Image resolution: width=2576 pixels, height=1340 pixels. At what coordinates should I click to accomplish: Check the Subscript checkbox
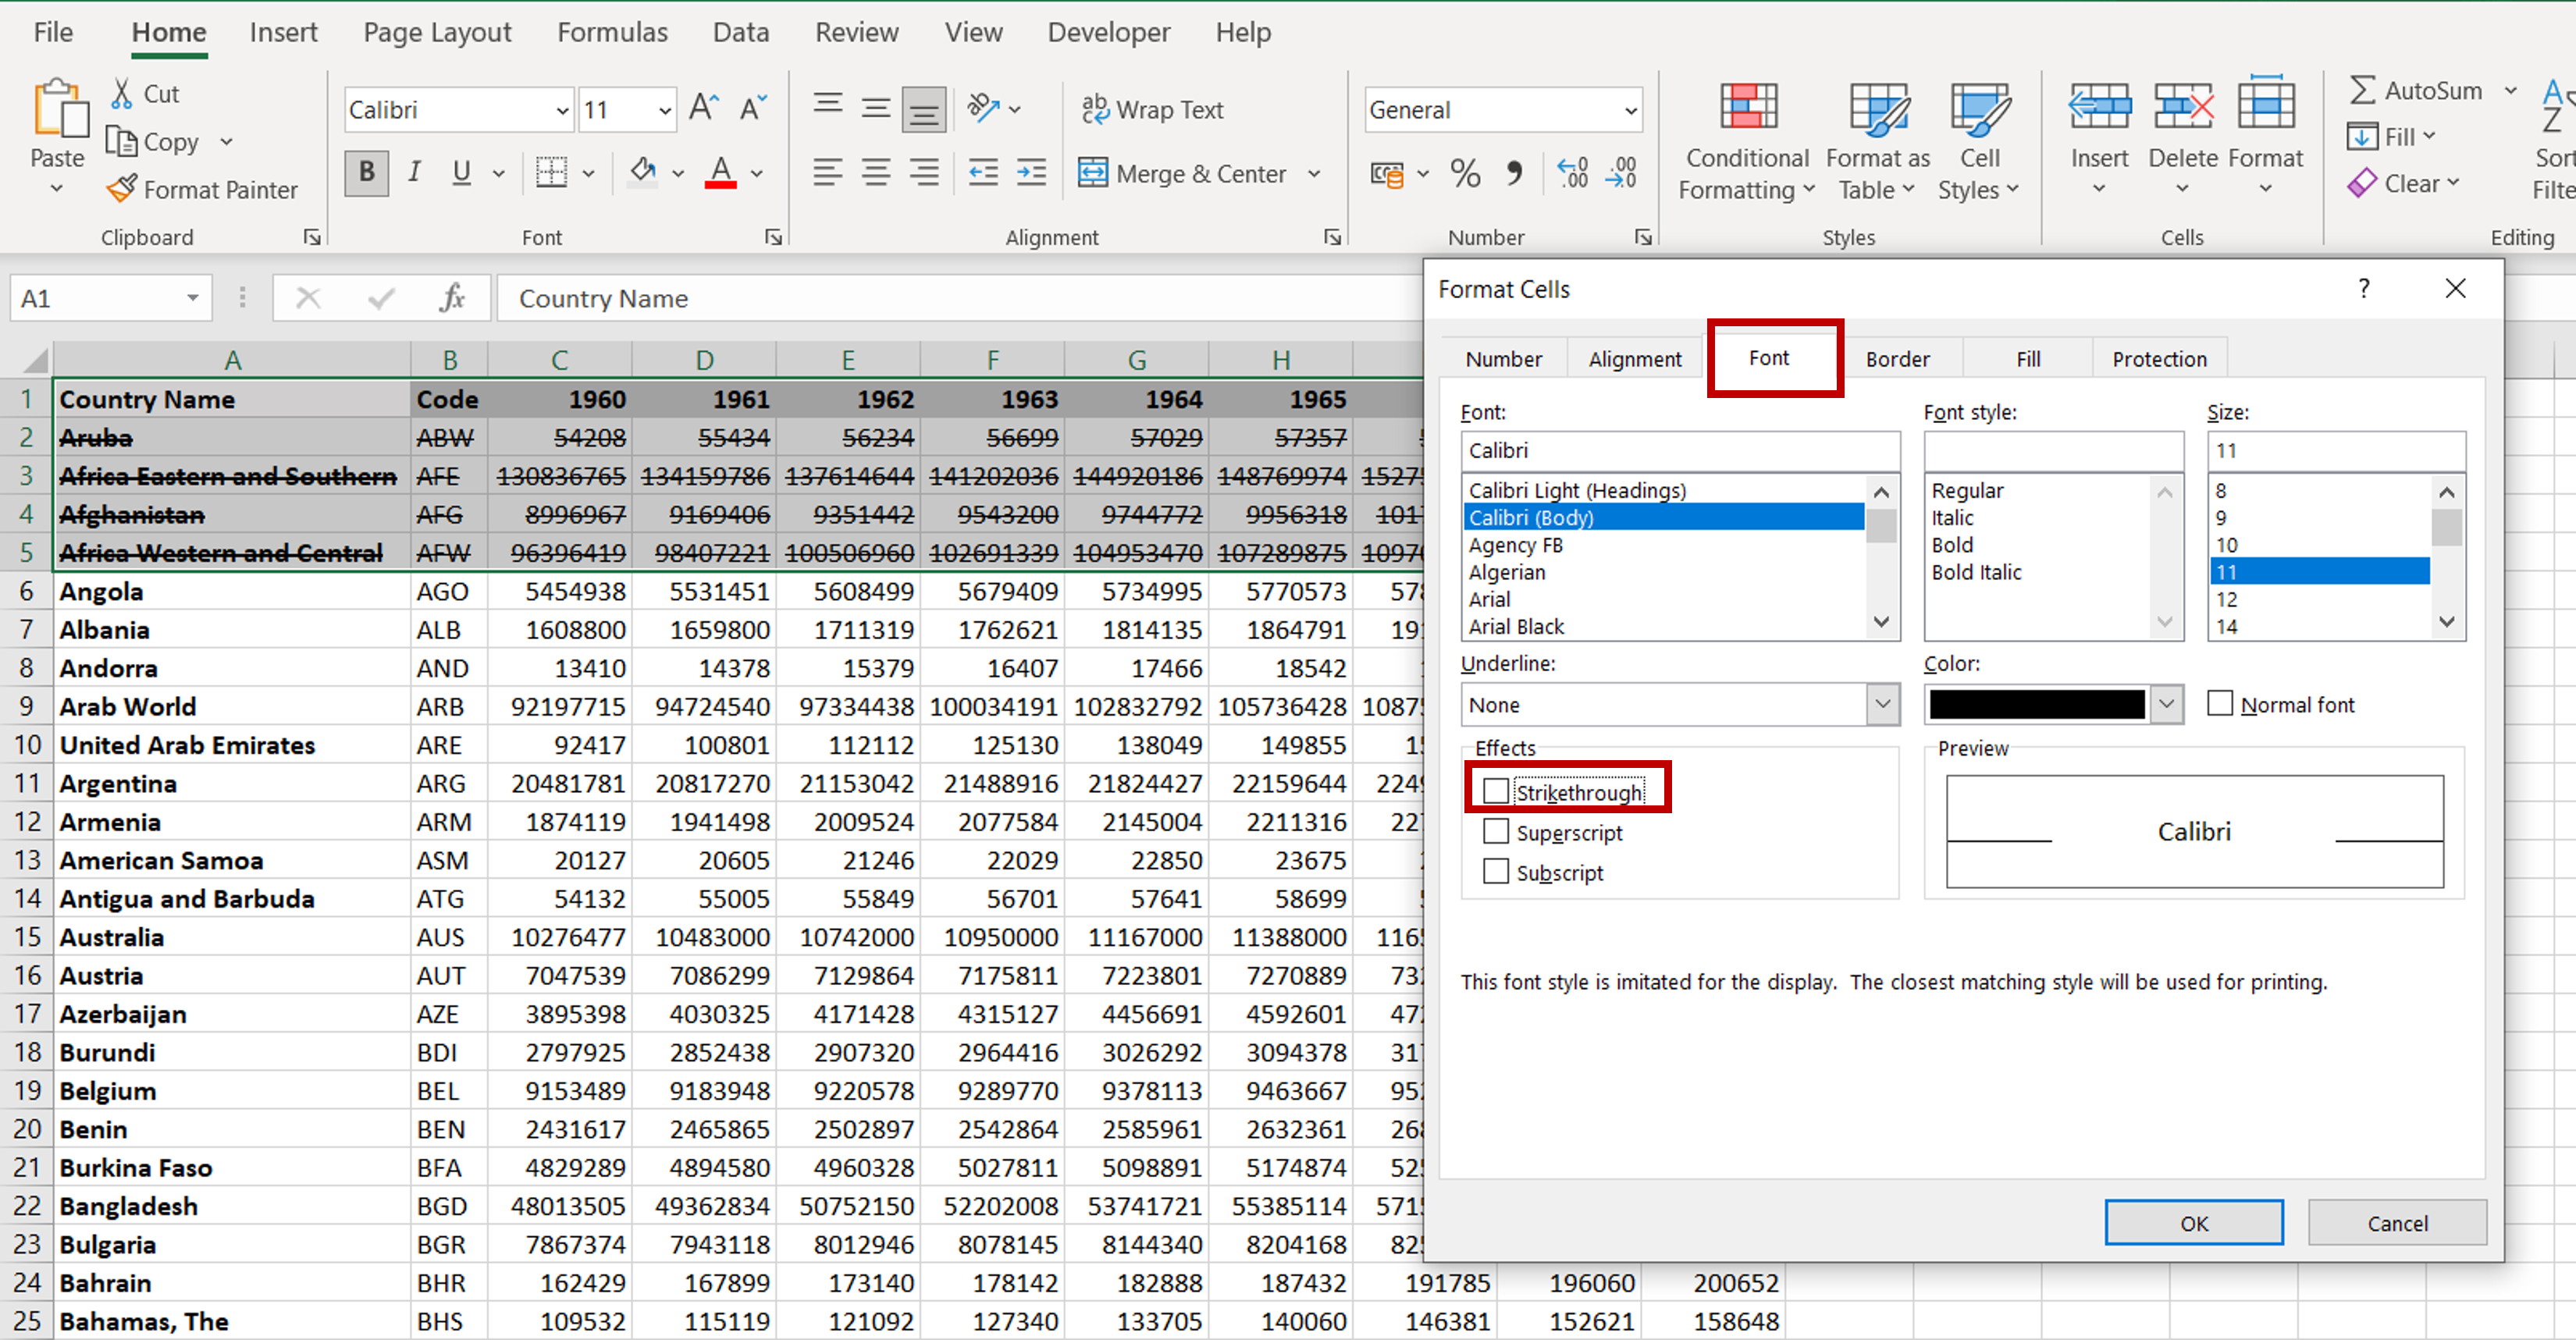1496,871
